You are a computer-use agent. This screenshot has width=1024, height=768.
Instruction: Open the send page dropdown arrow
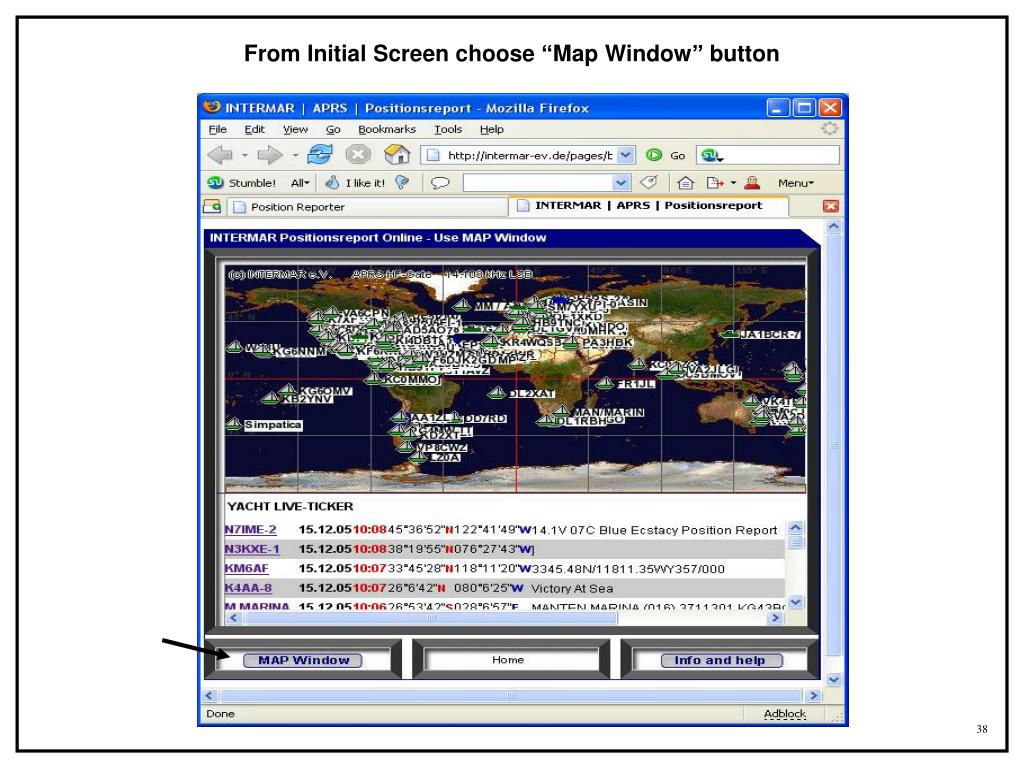[733, 183]
